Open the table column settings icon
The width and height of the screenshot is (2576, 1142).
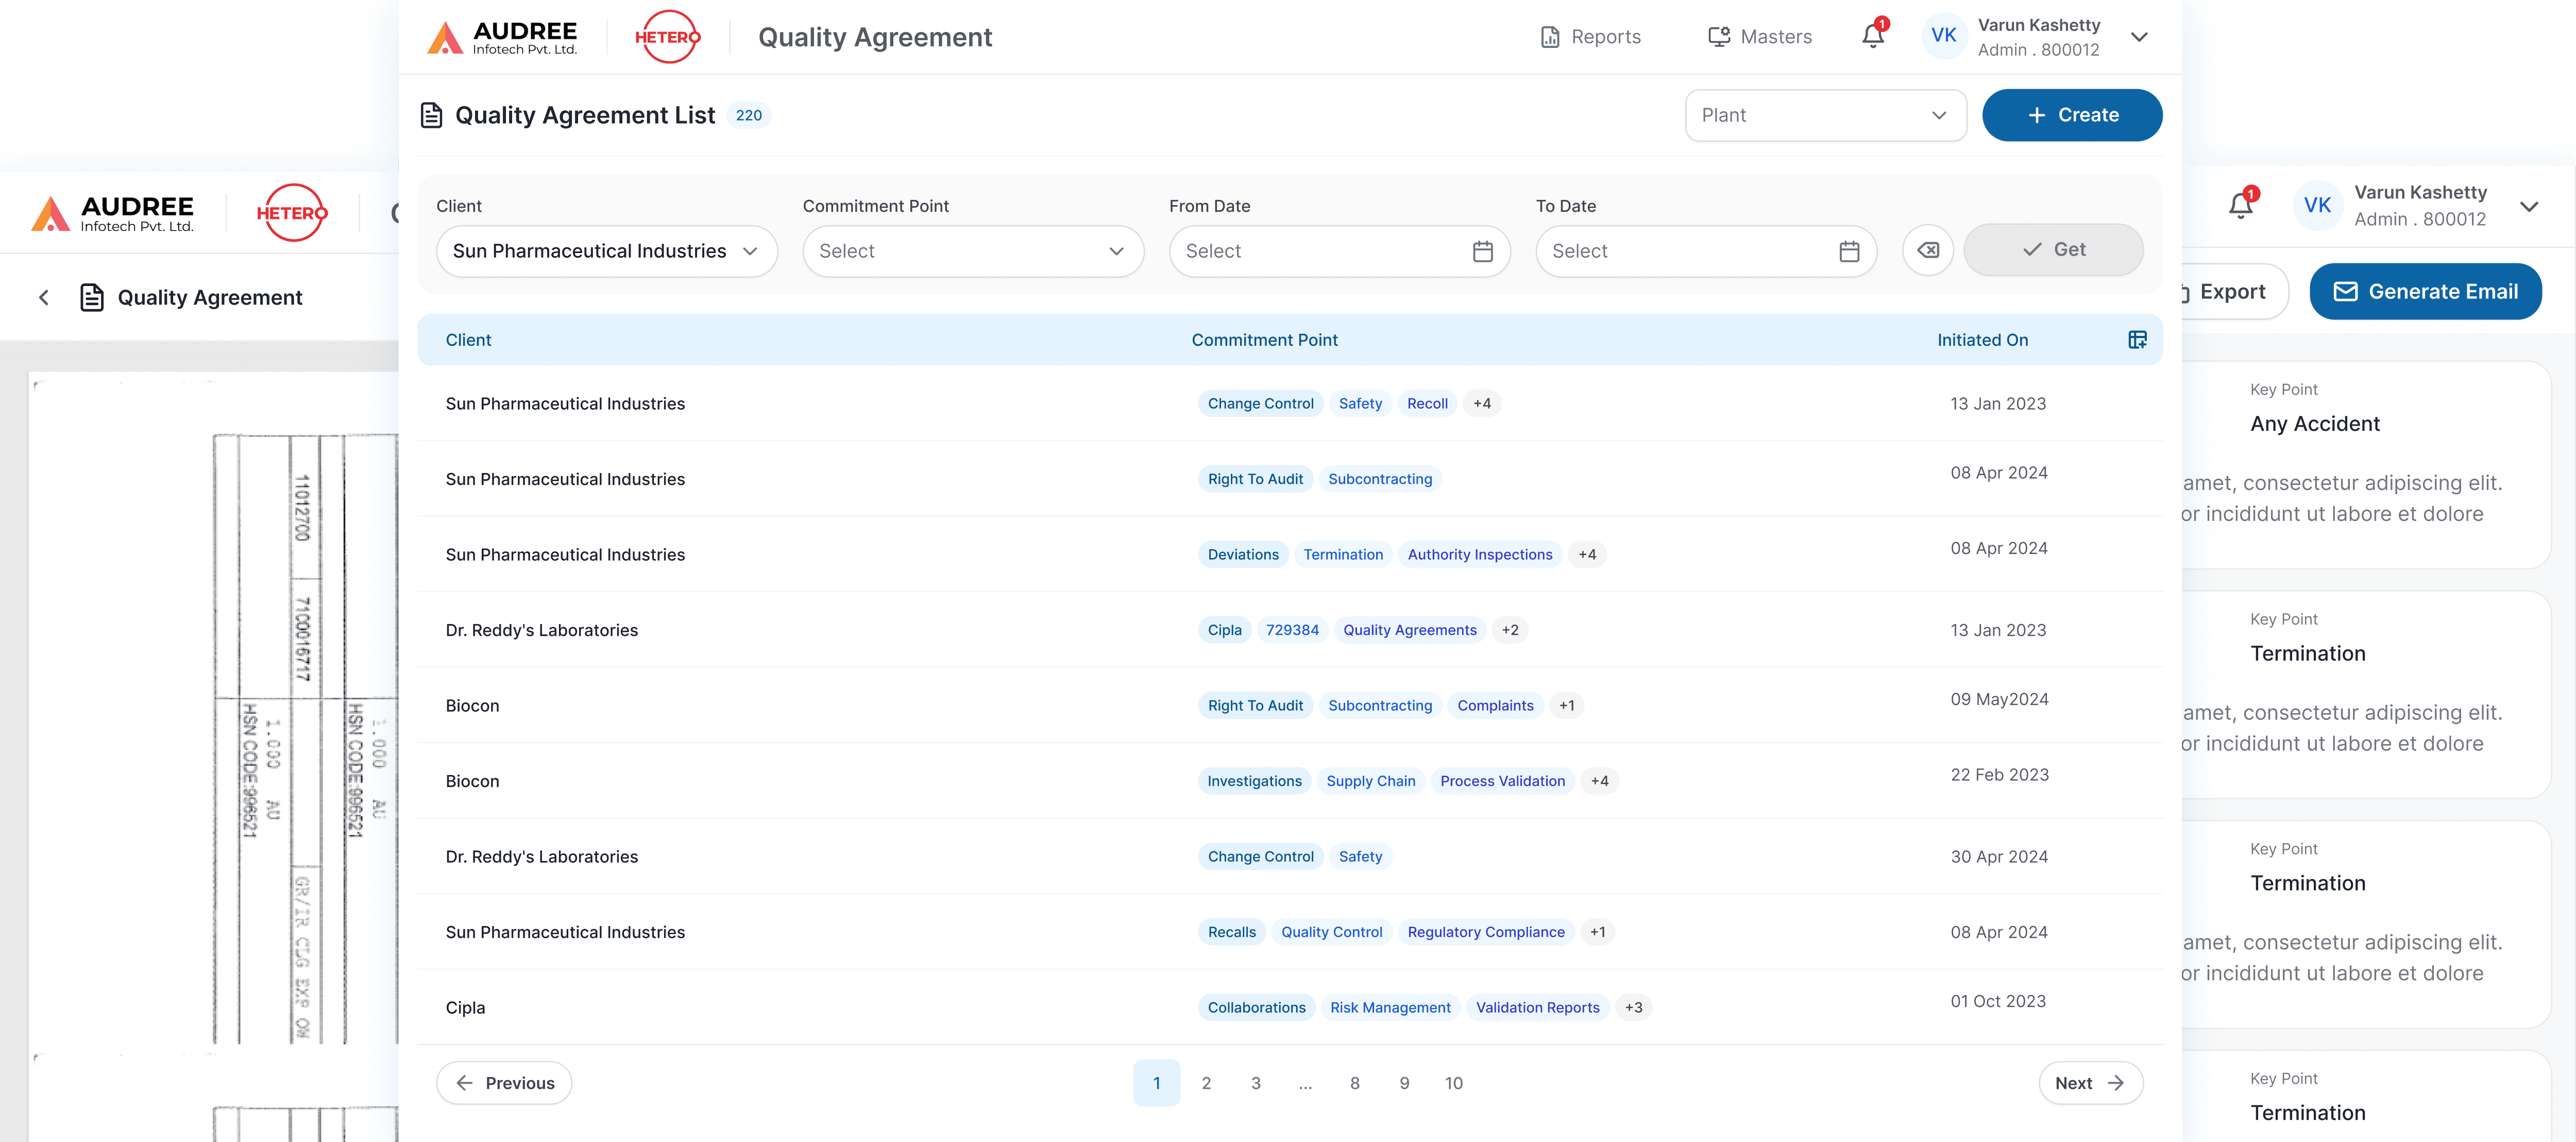[2137, 340]
